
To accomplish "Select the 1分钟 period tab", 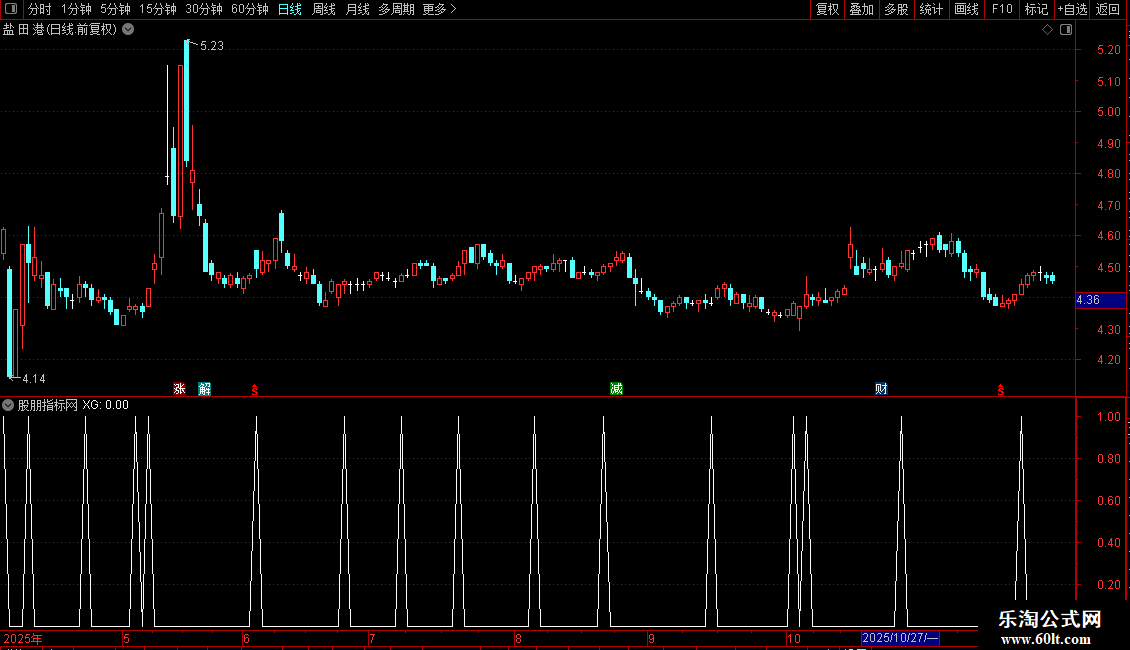I will [76, 9].
